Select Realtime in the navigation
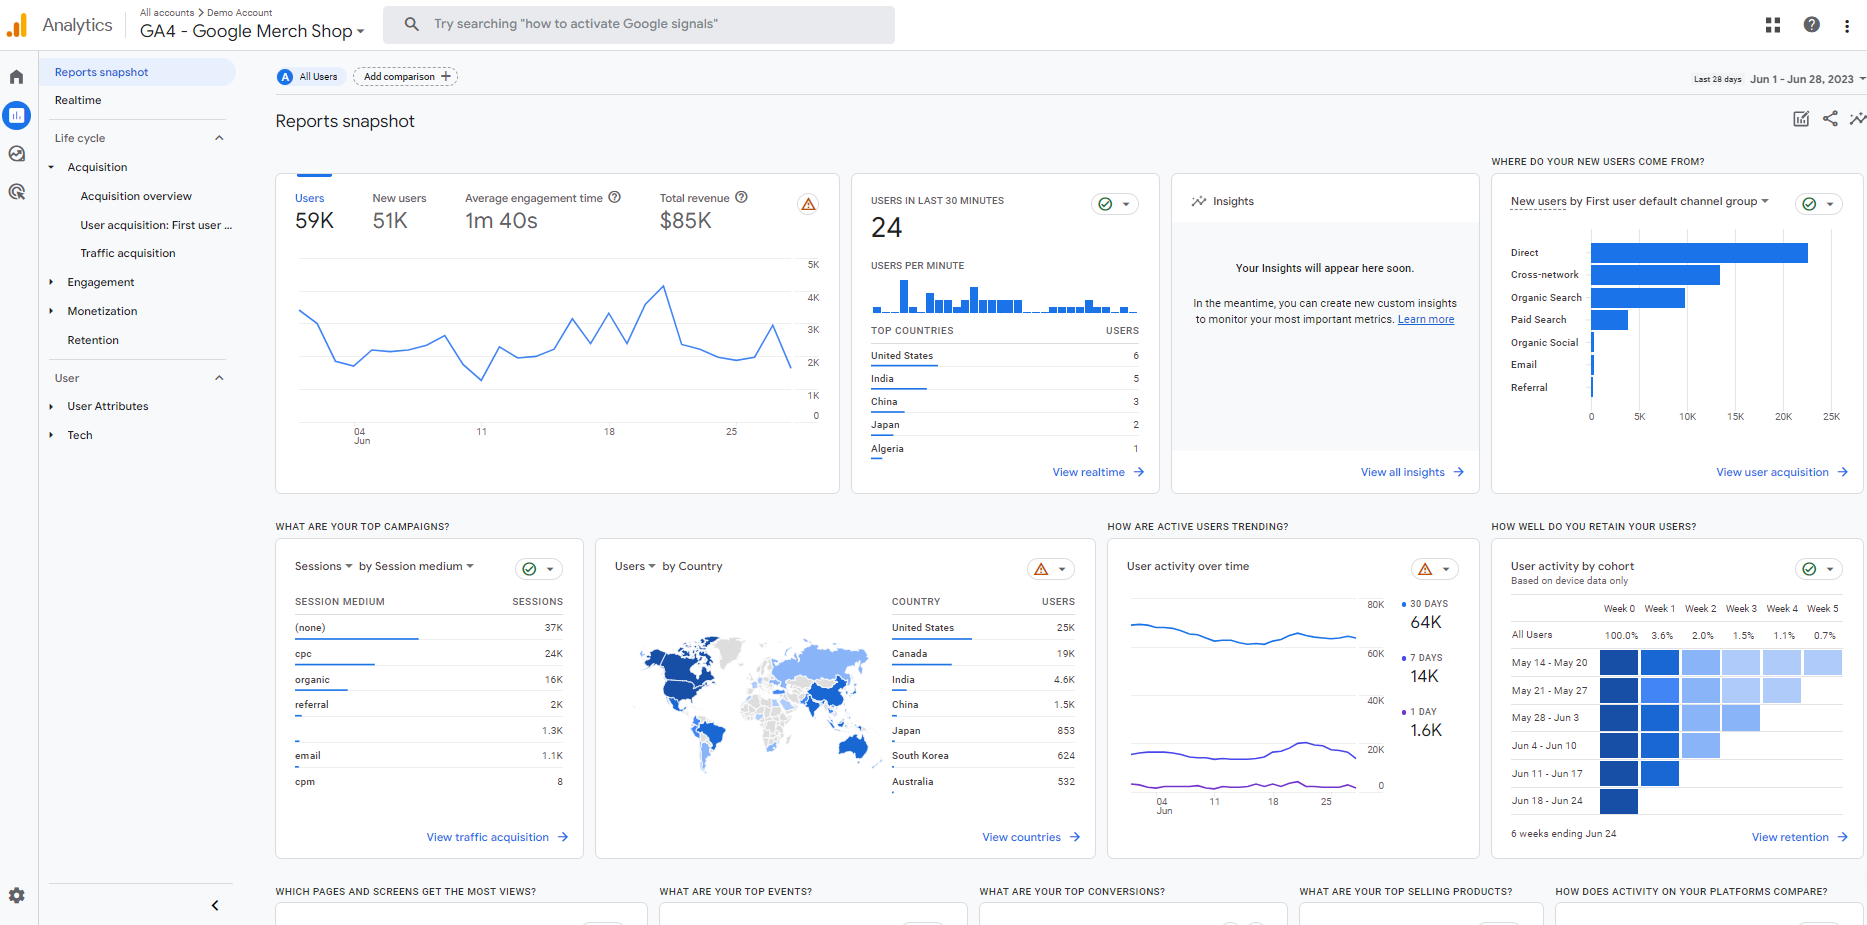The image size is (1867, 925). click(x=78, y=100)
